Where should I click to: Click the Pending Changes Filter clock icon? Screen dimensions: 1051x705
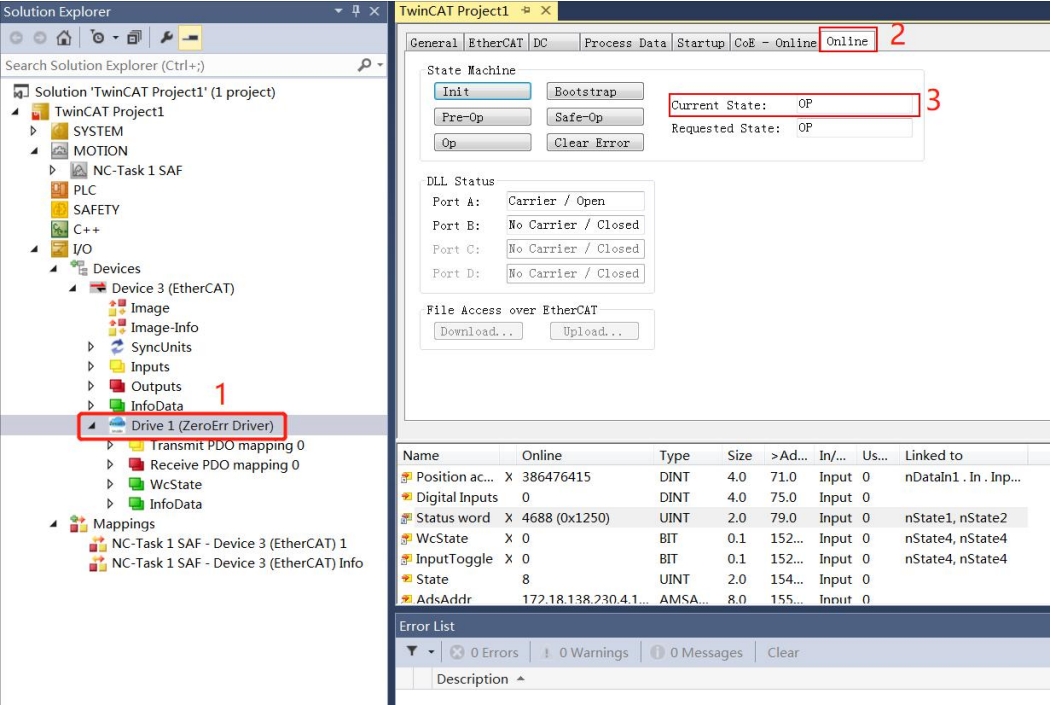[x=99, y=38]
